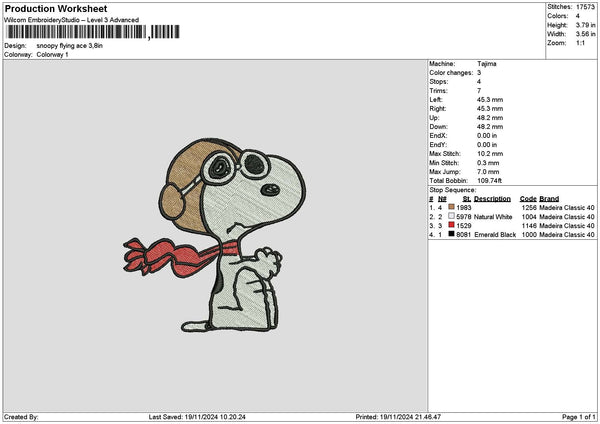The image size is (600, 424).
Task: Click the 'Last Saved: 19/11/2024' footer entry
Action: [x=197, y=417]
